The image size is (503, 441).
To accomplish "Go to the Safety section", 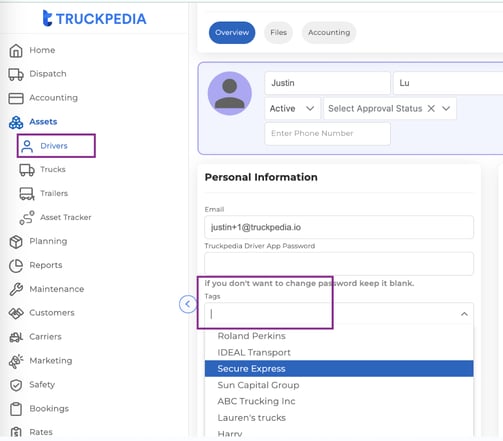I will tap(42, 385).
